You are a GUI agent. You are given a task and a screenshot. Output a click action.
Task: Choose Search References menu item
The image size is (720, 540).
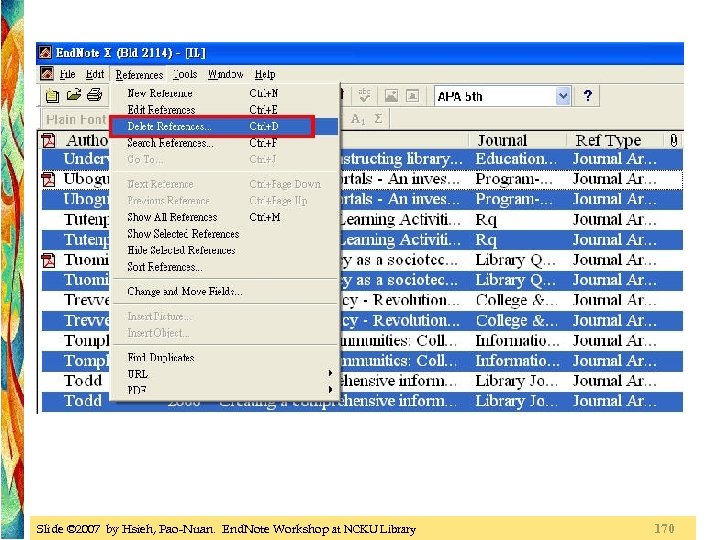(225, 143)
